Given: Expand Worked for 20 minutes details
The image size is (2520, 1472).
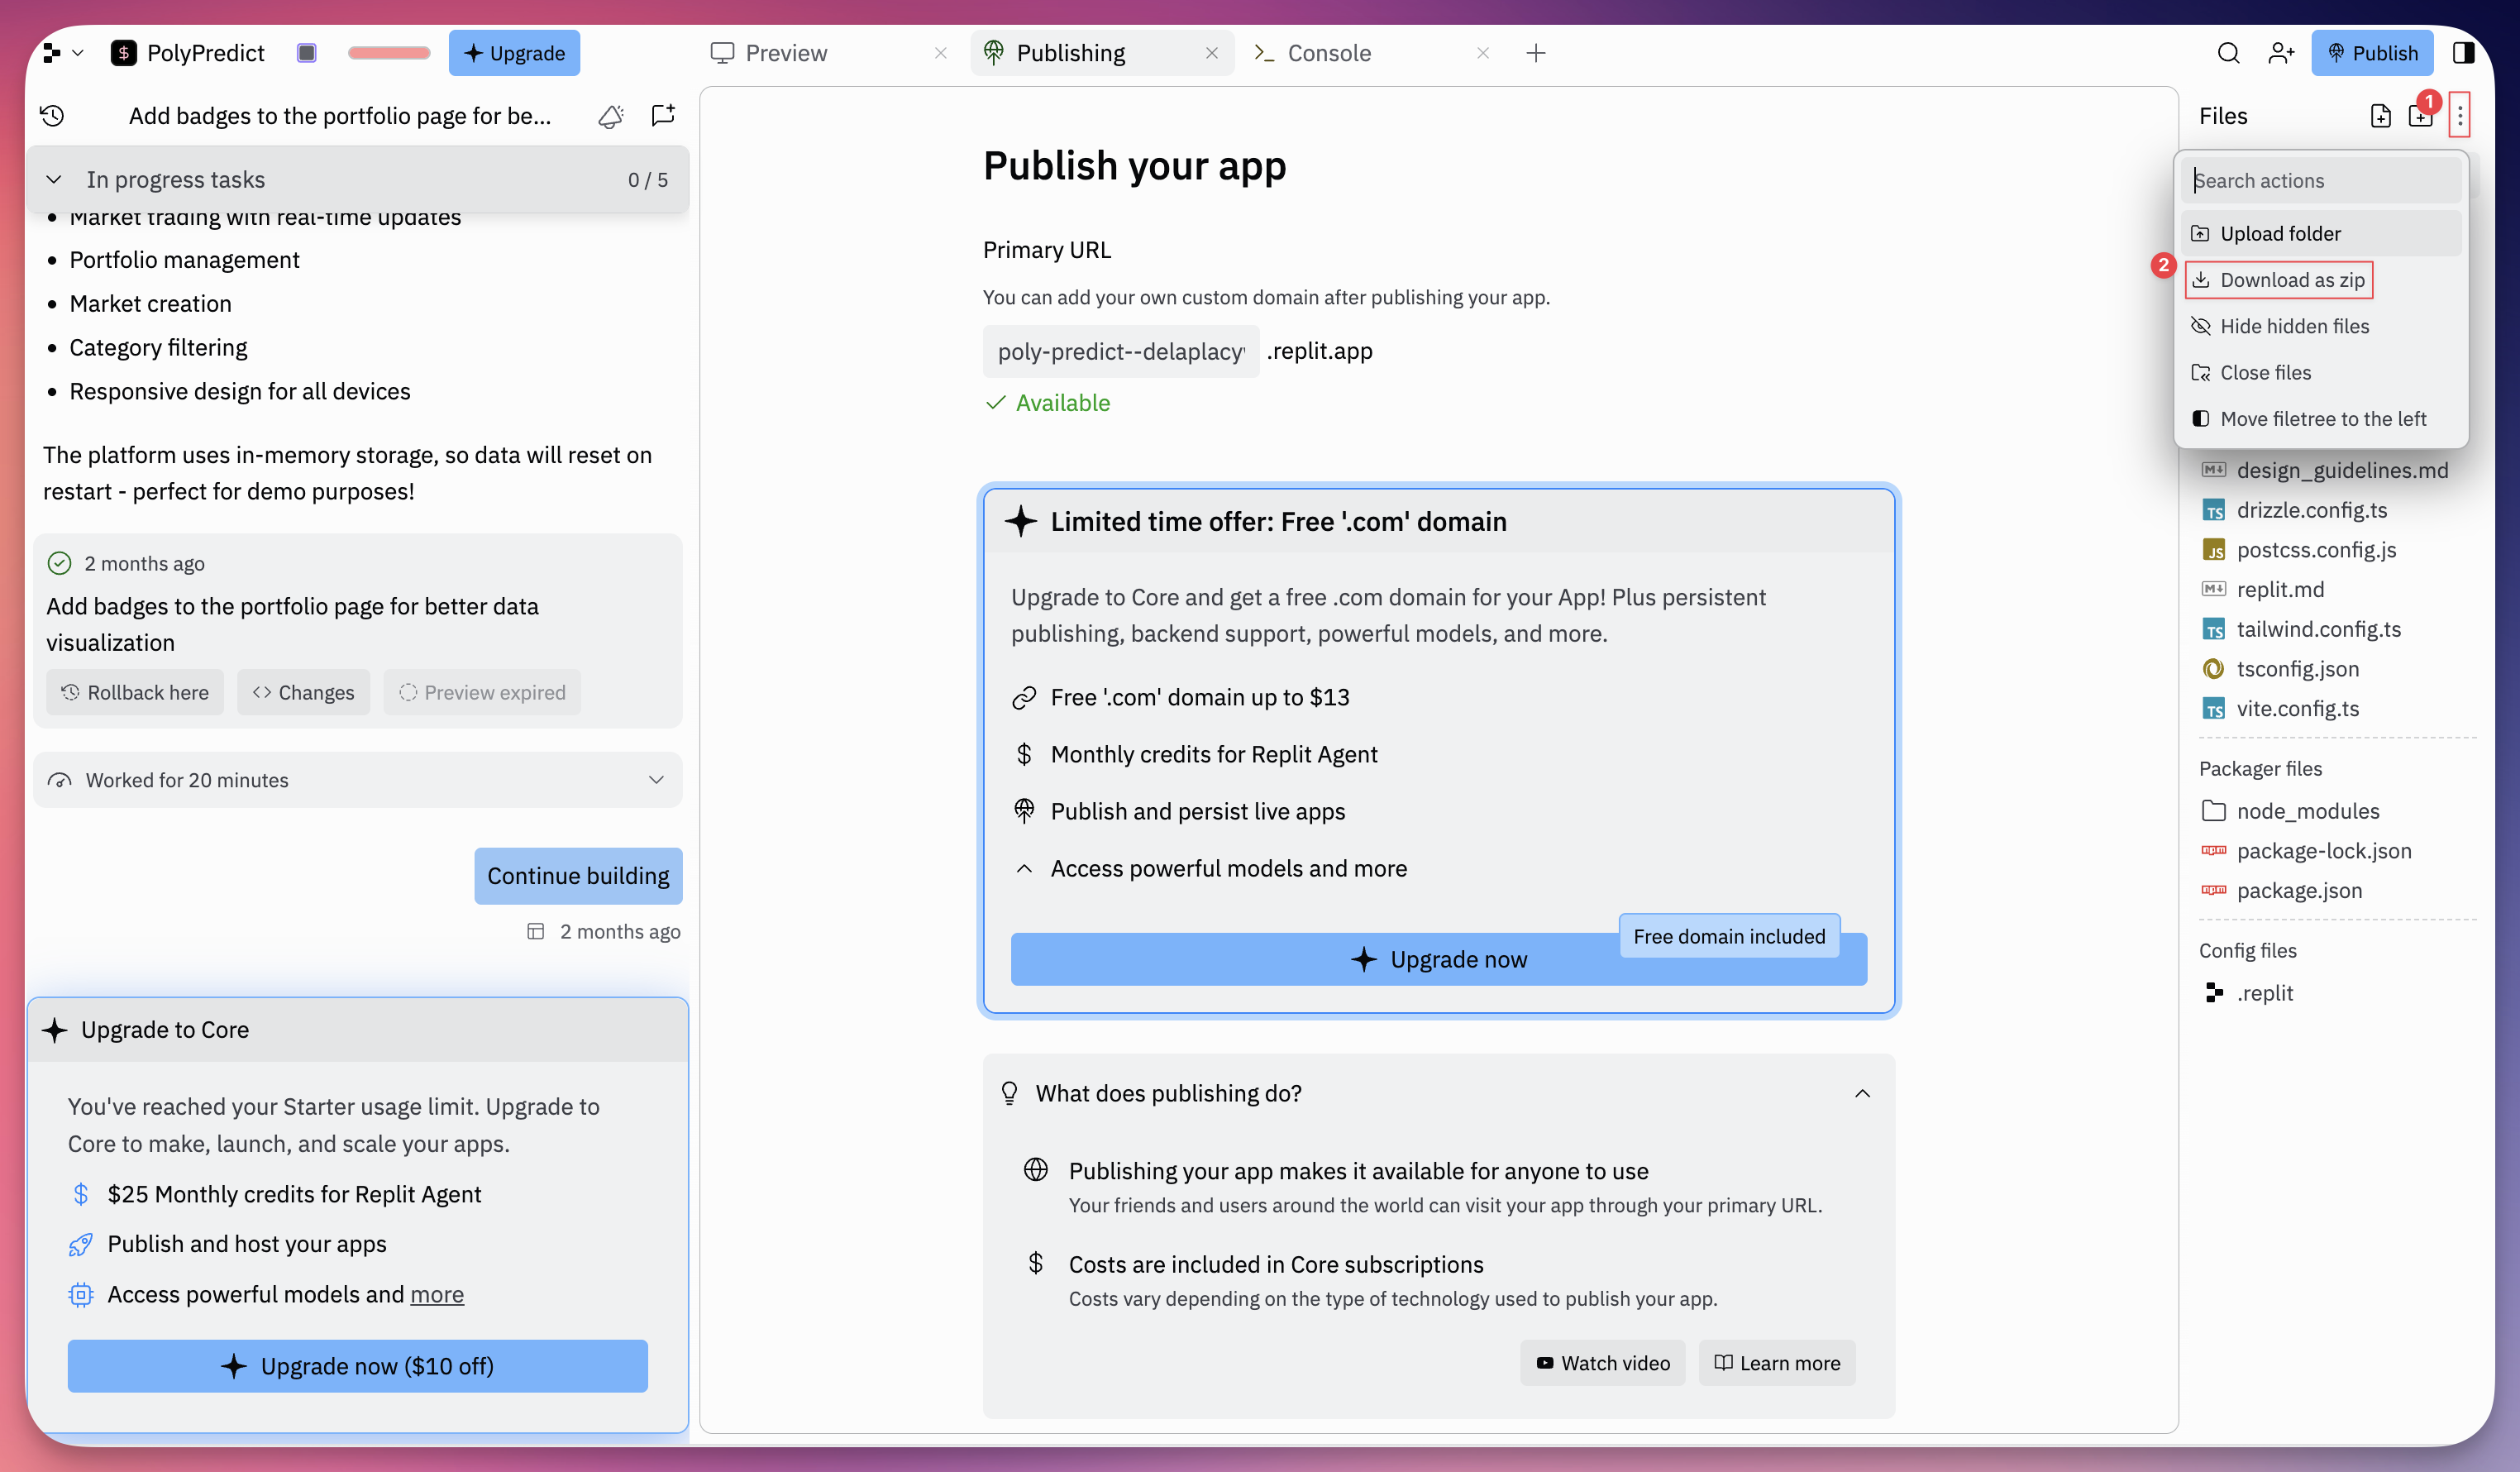Looking at the screenshot, I should [656, 780].
